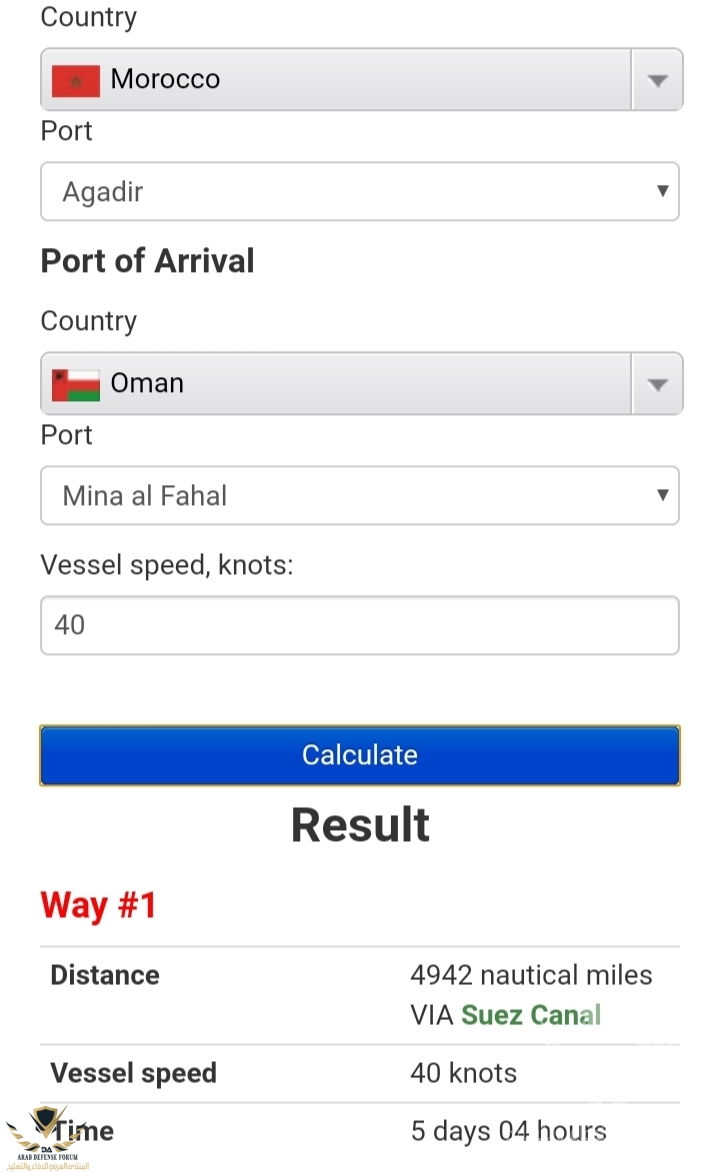This screenshot has width=720, height=1173.
Task: Click the Oman flag icon
Action: click(76, 385)
